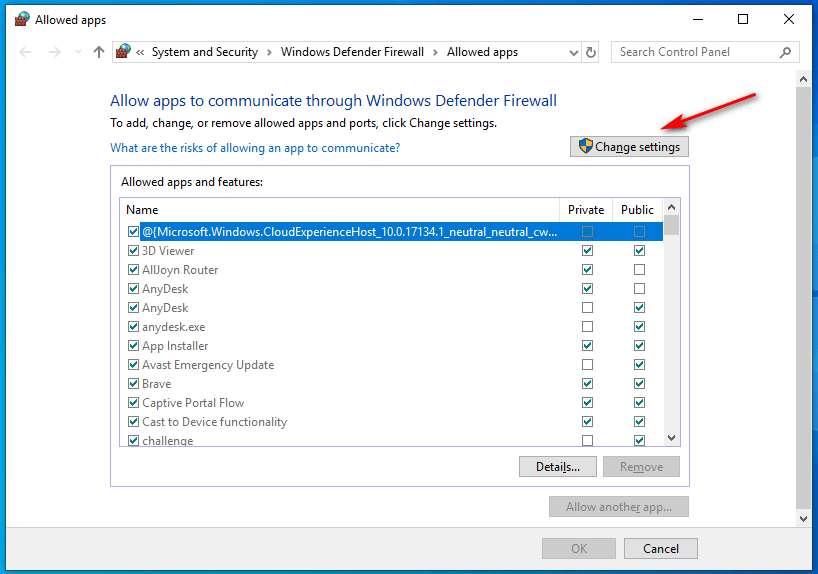This screenshot has height=574, width=818.
Task: Go up one level with Up arrow
Action: 99,52
